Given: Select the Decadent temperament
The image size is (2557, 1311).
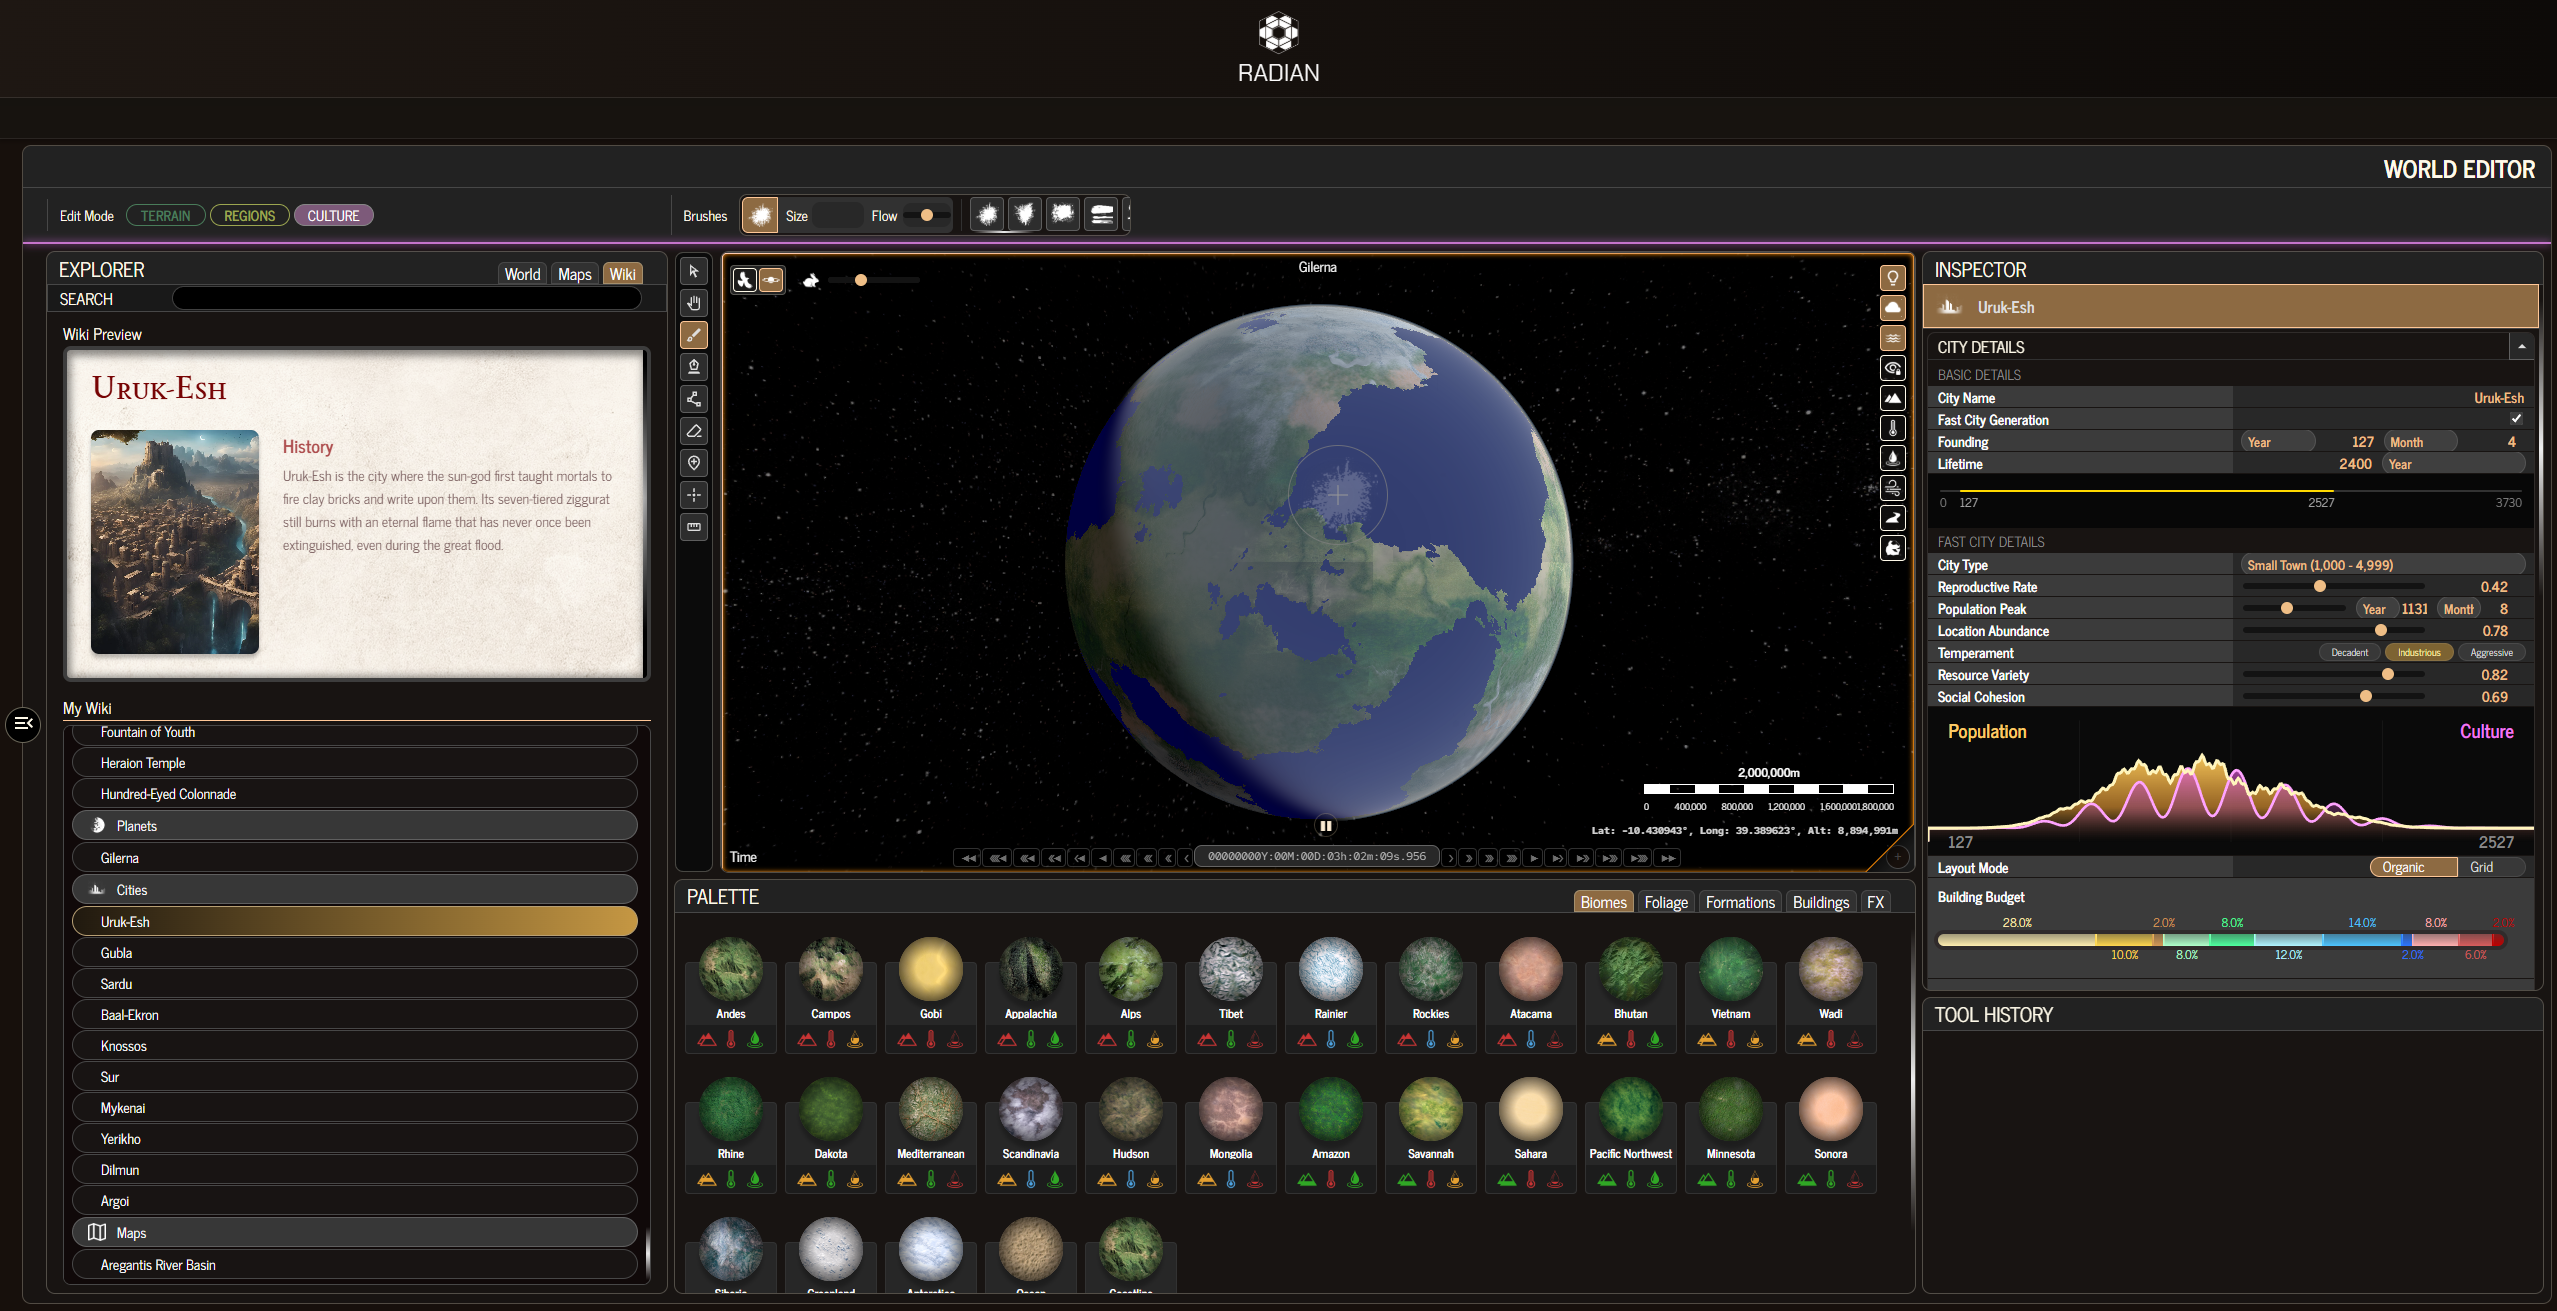Looking at the screenshot, I should (2349, 653).
